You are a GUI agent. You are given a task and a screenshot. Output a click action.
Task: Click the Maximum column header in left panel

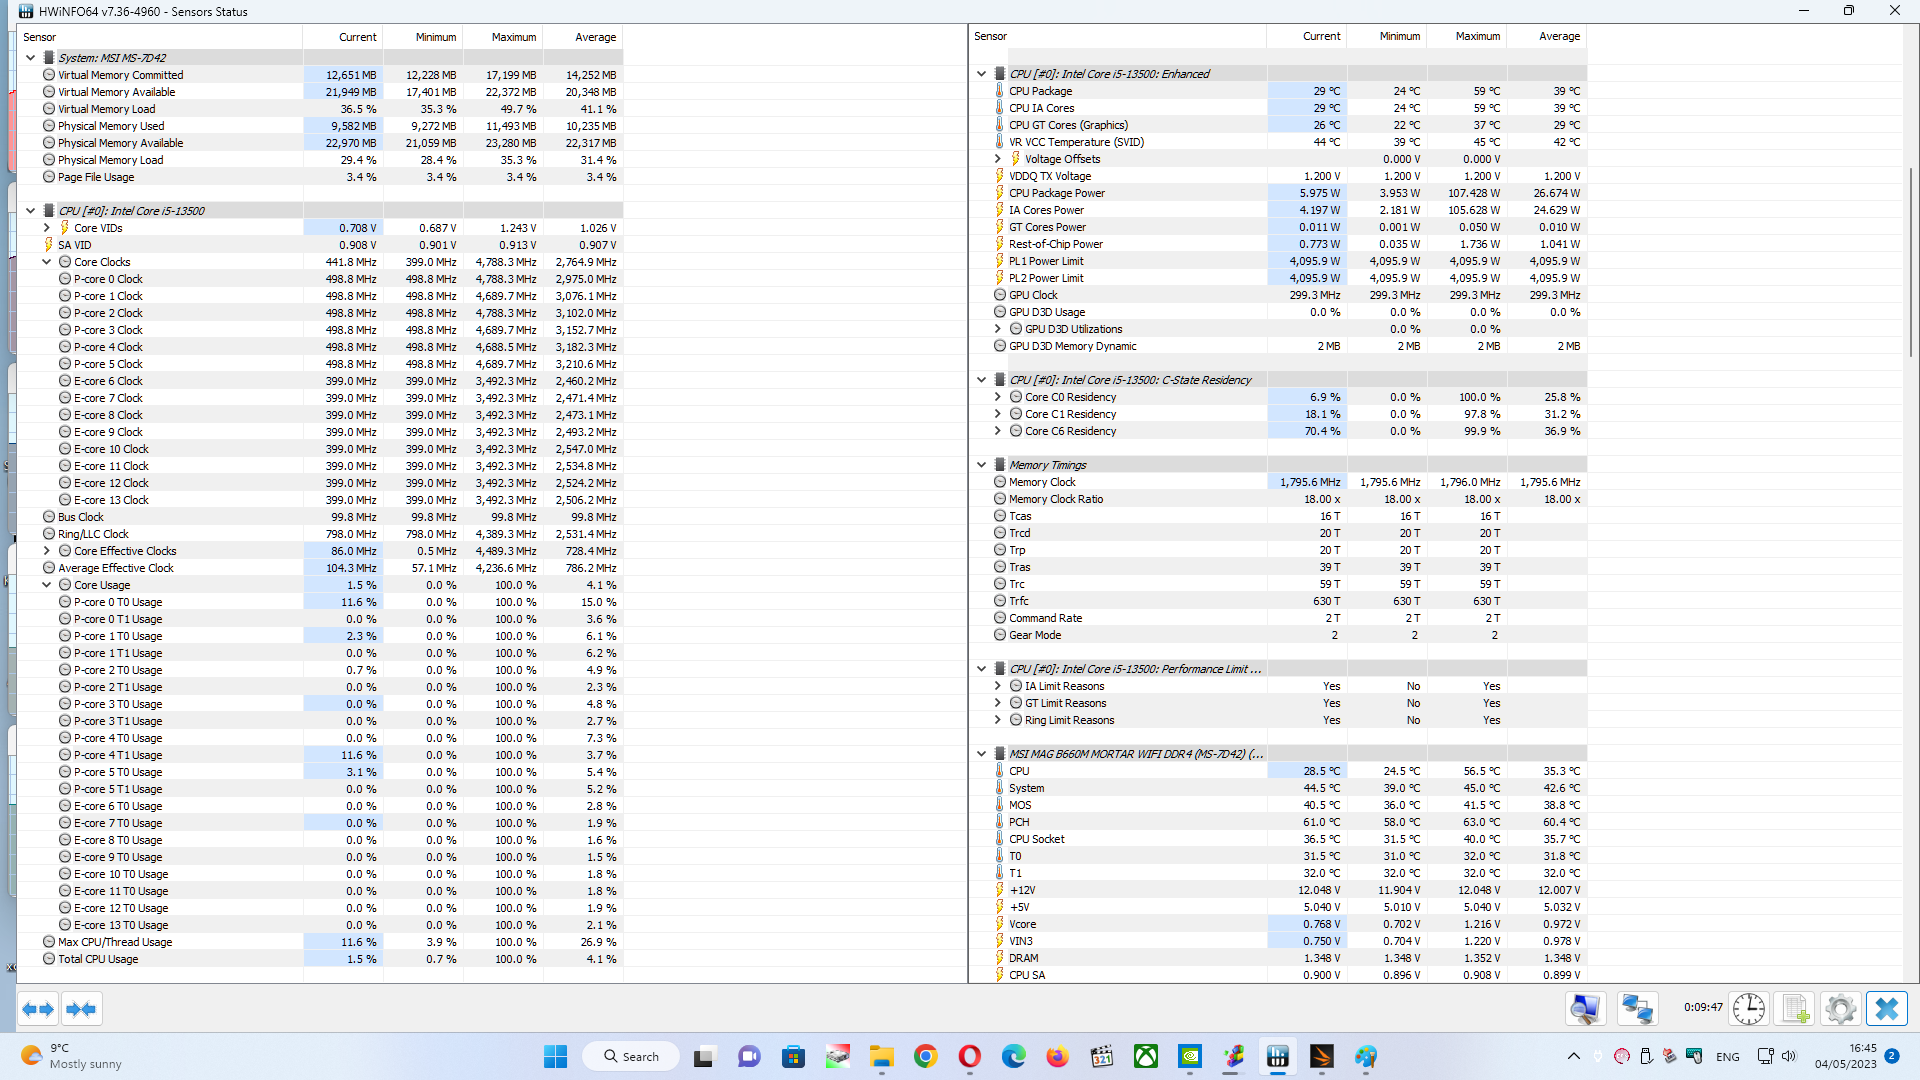(x=513, y=37)
